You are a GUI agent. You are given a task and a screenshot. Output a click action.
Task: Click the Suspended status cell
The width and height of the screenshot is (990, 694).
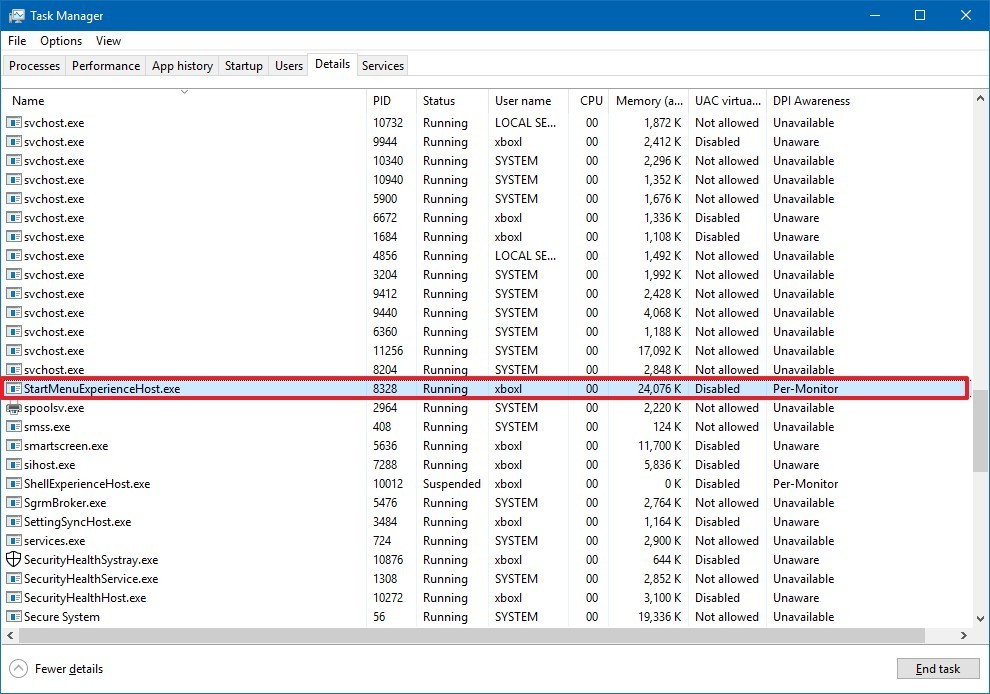[x=451, y=484]
